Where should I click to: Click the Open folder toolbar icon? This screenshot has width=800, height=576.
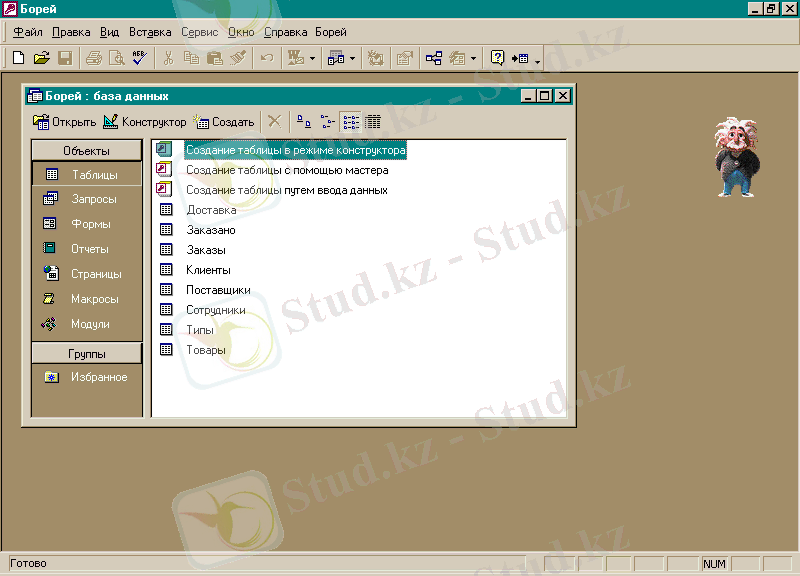(x=41, y=59)
